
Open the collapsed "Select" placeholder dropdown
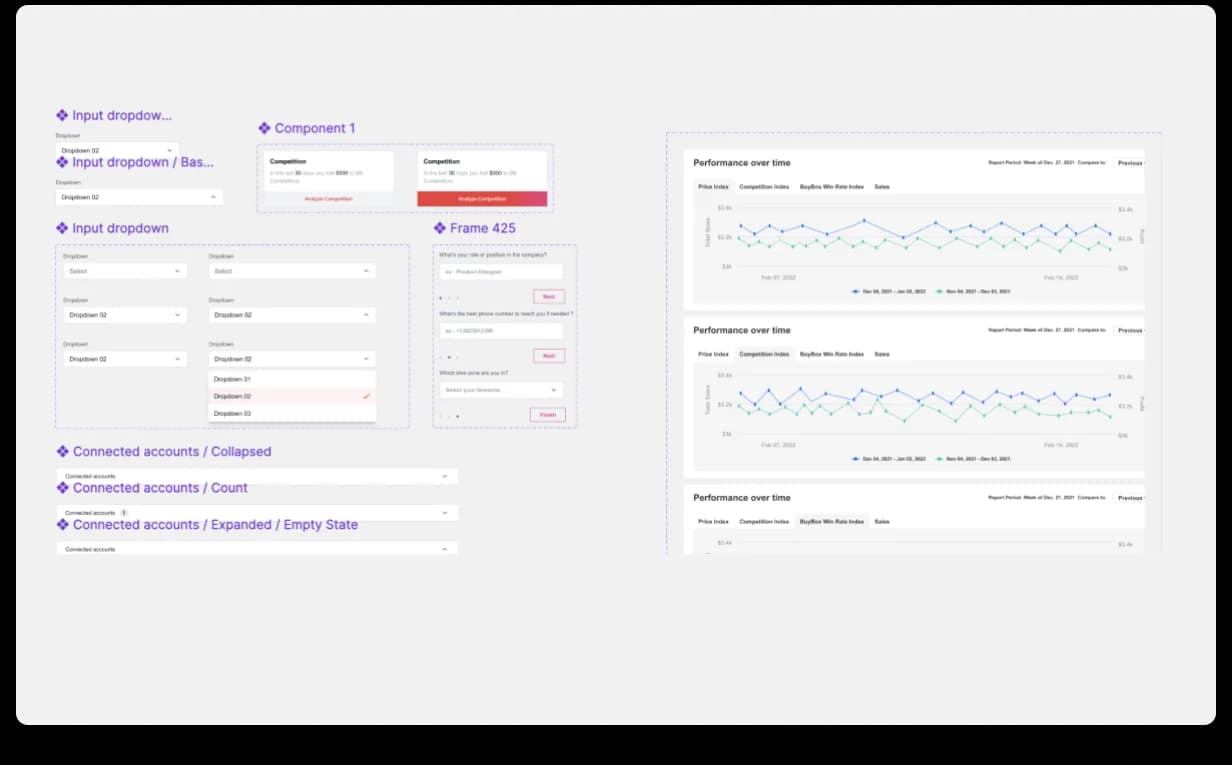124,271
